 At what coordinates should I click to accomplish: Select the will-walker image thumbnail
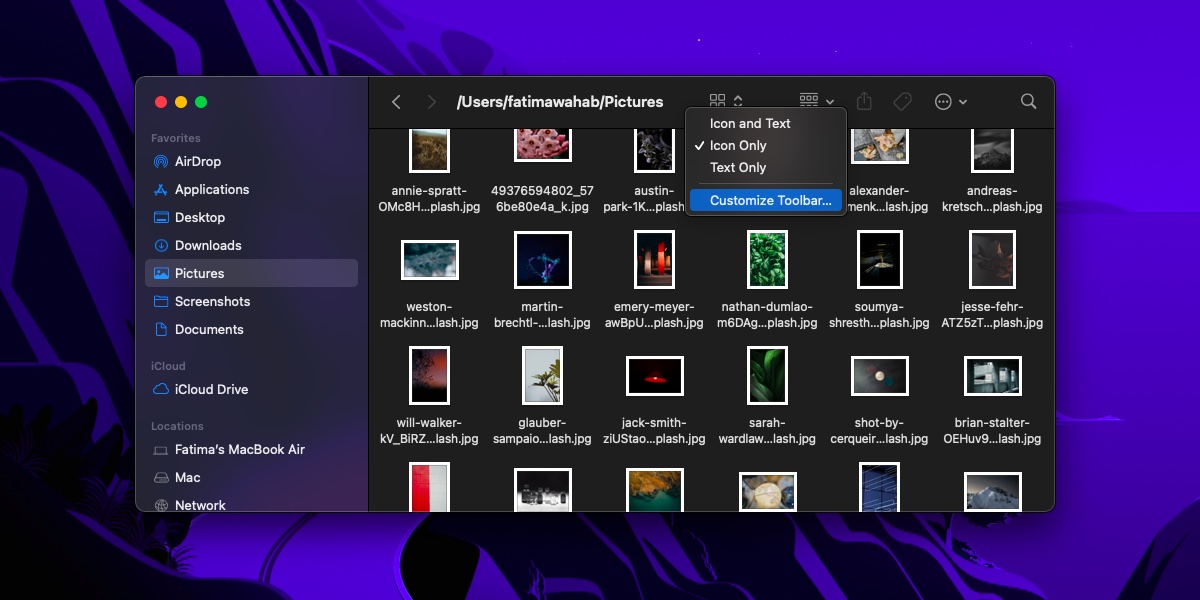coord(429,375)
